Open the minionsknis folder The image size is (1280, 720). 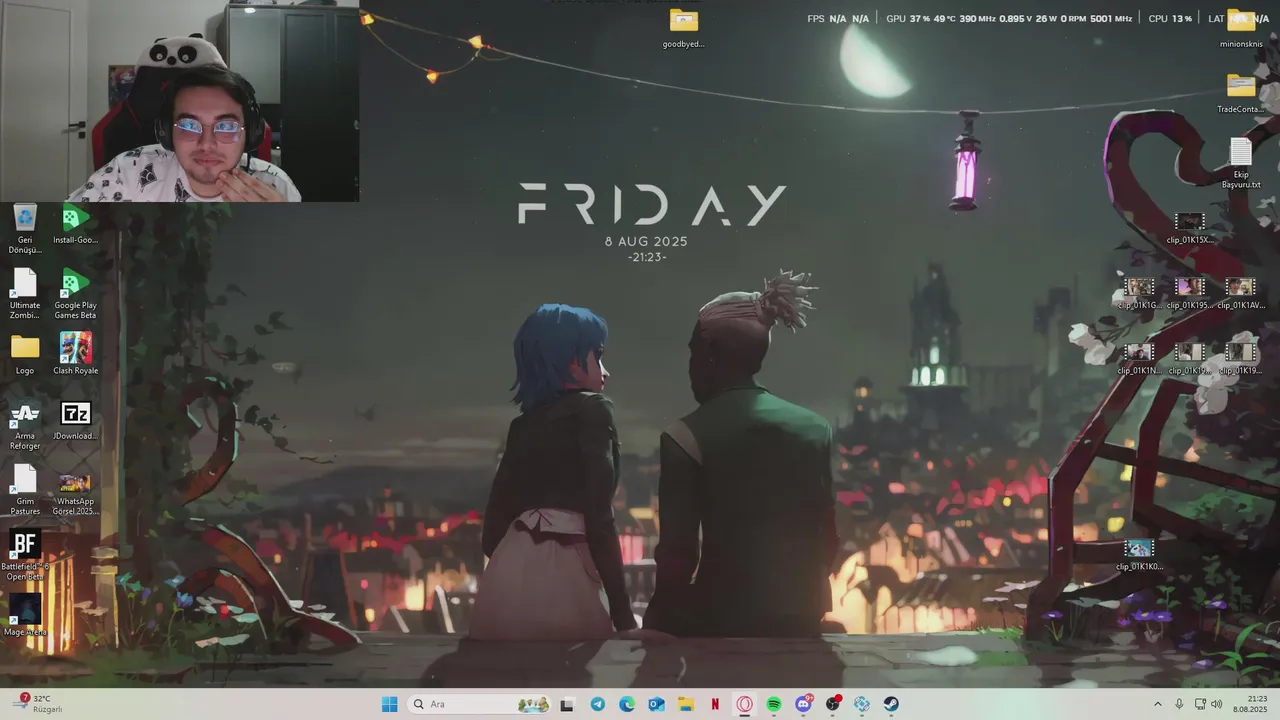(1241, 29)
